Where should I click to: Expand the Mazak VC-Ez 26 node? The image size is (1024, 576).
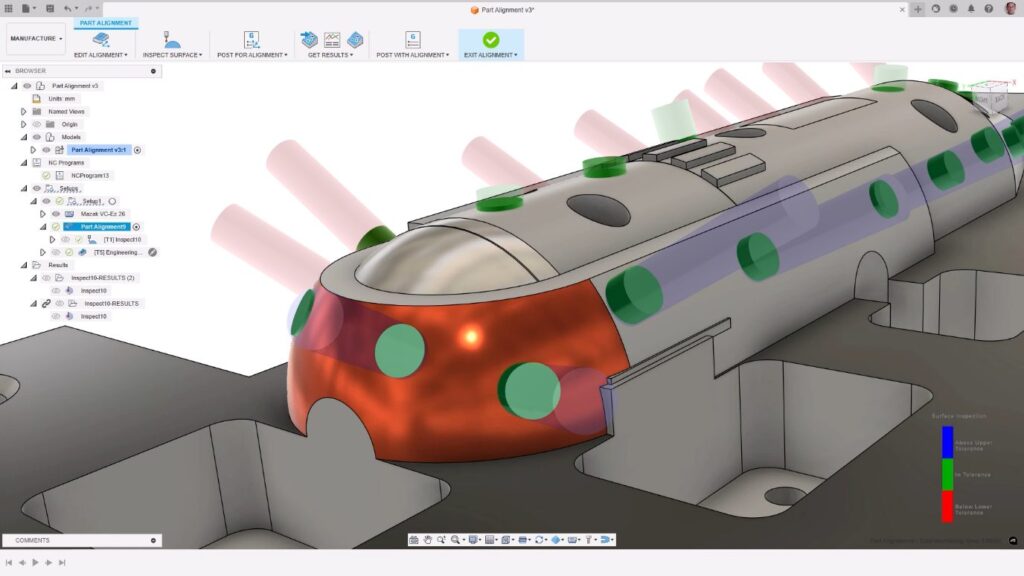click(x=43, y=214)
